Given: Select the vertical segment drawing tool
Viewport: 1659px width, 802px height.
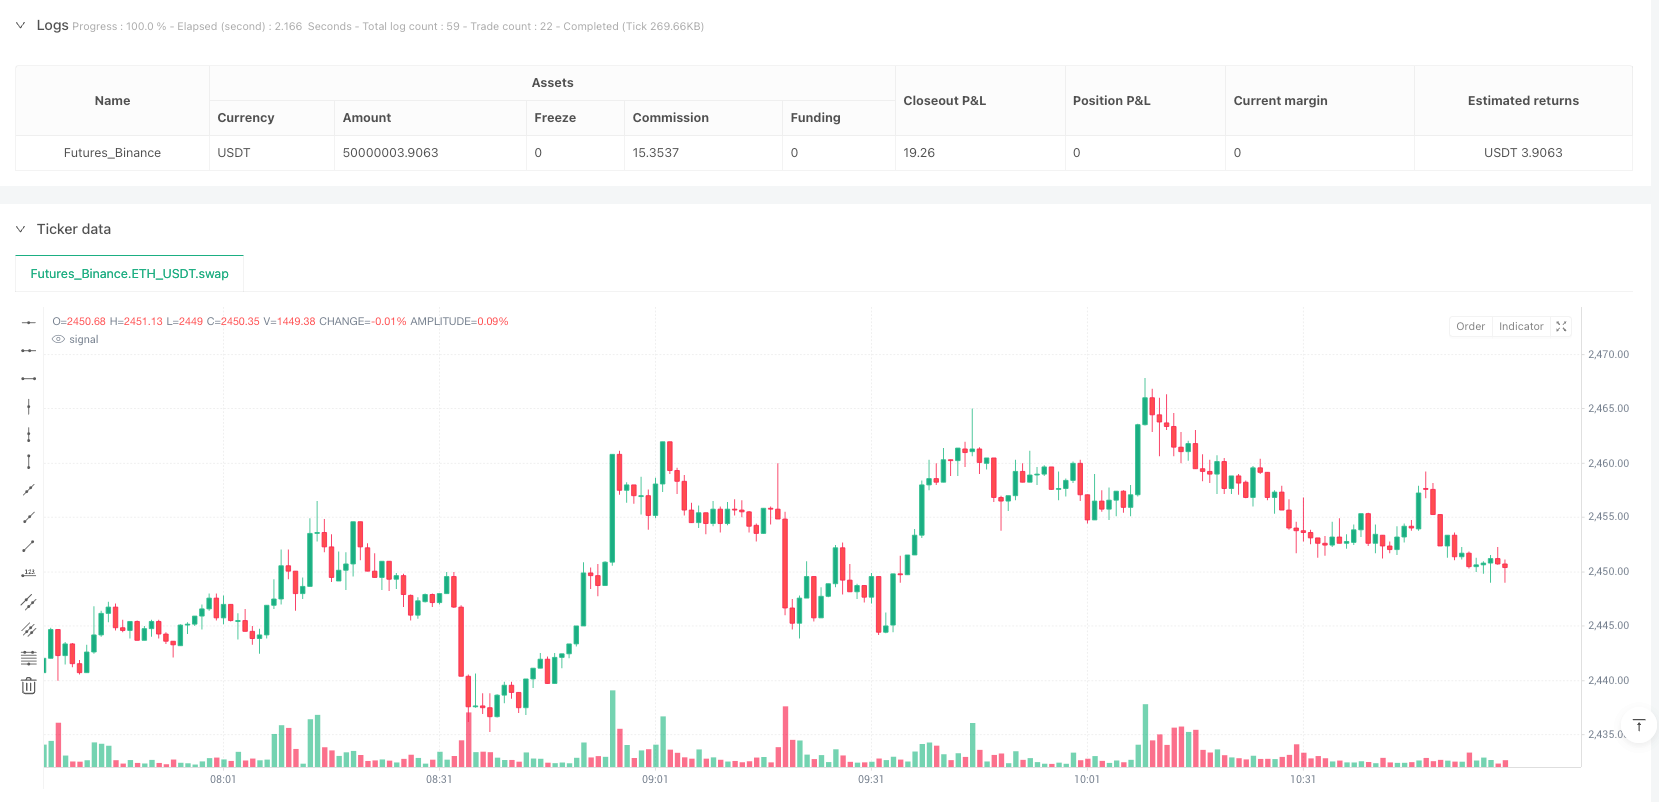Looking at the screenshot, I should (x=29, y=462).
